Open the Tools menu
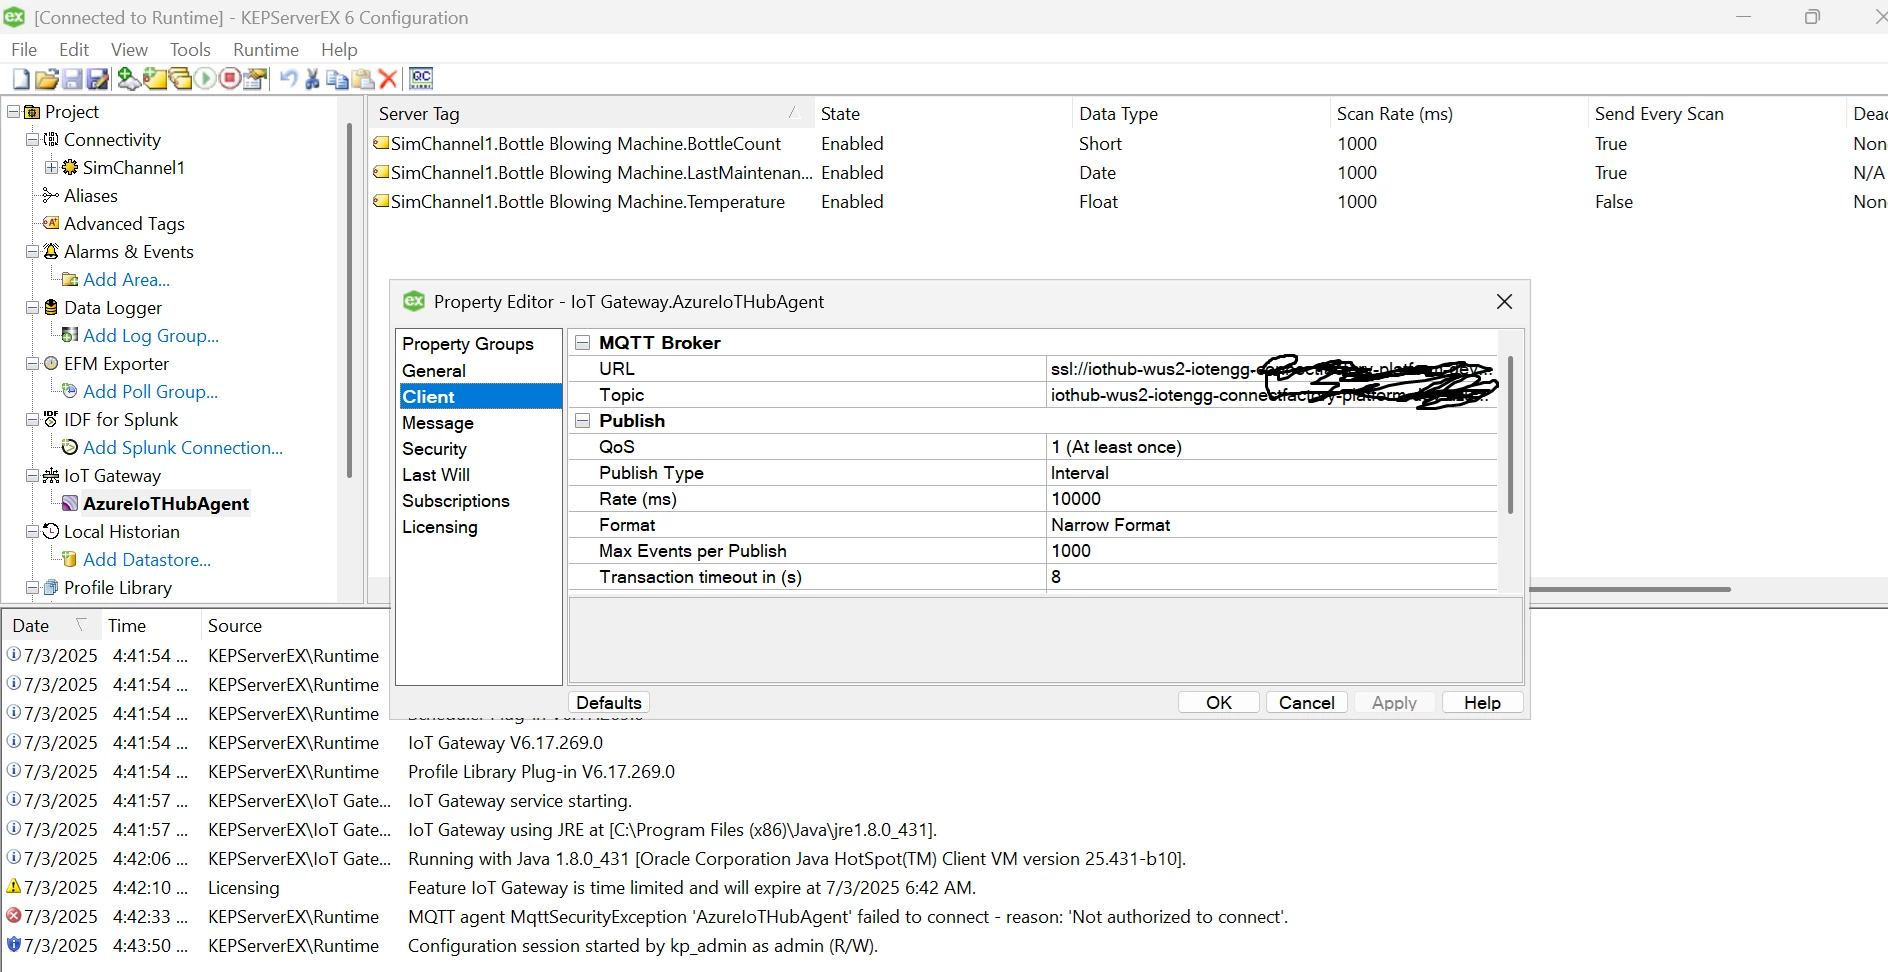1888x972 pixels. [x=190, y=49]
